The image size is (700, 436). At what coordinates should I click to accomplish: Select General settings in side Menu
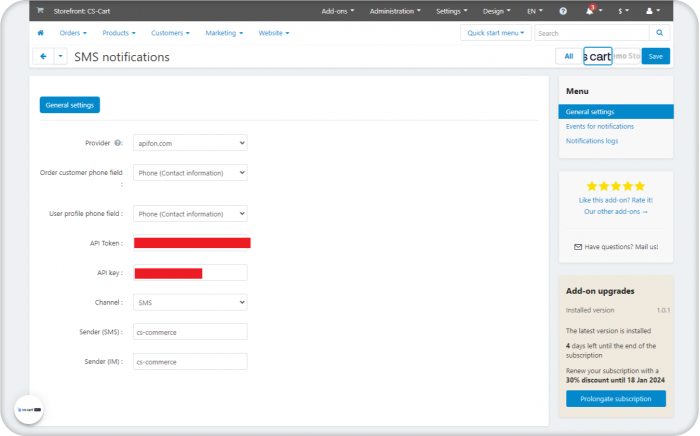tap(616, 112)
